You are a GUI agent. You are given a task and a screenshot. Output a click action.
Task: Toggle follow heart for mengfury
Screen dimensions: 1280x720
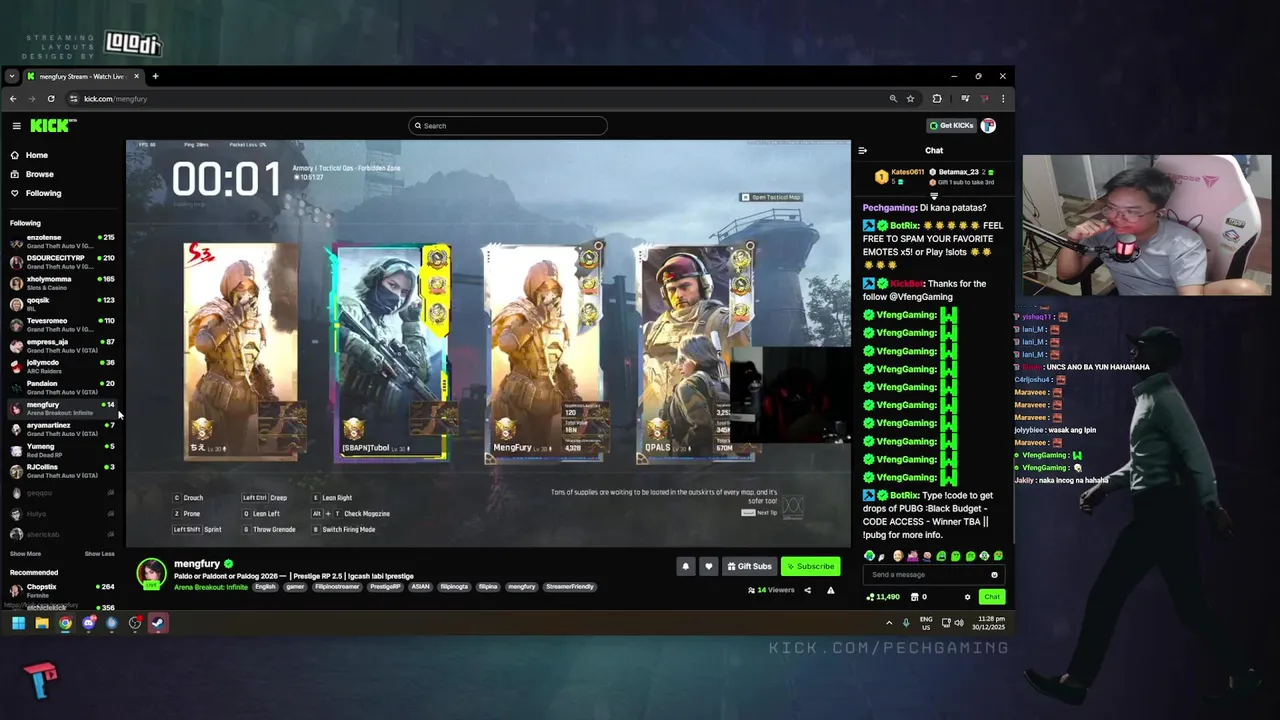tap(708, 566)
